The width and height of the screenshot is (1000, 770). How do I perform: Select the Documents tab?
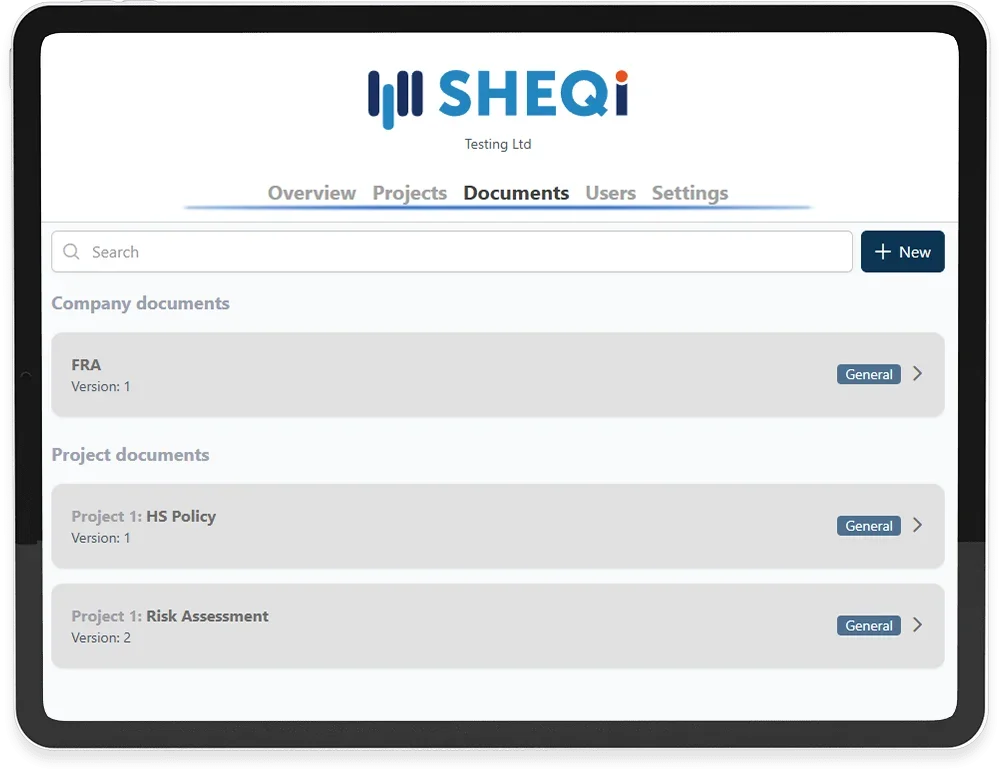click(516, 193)
